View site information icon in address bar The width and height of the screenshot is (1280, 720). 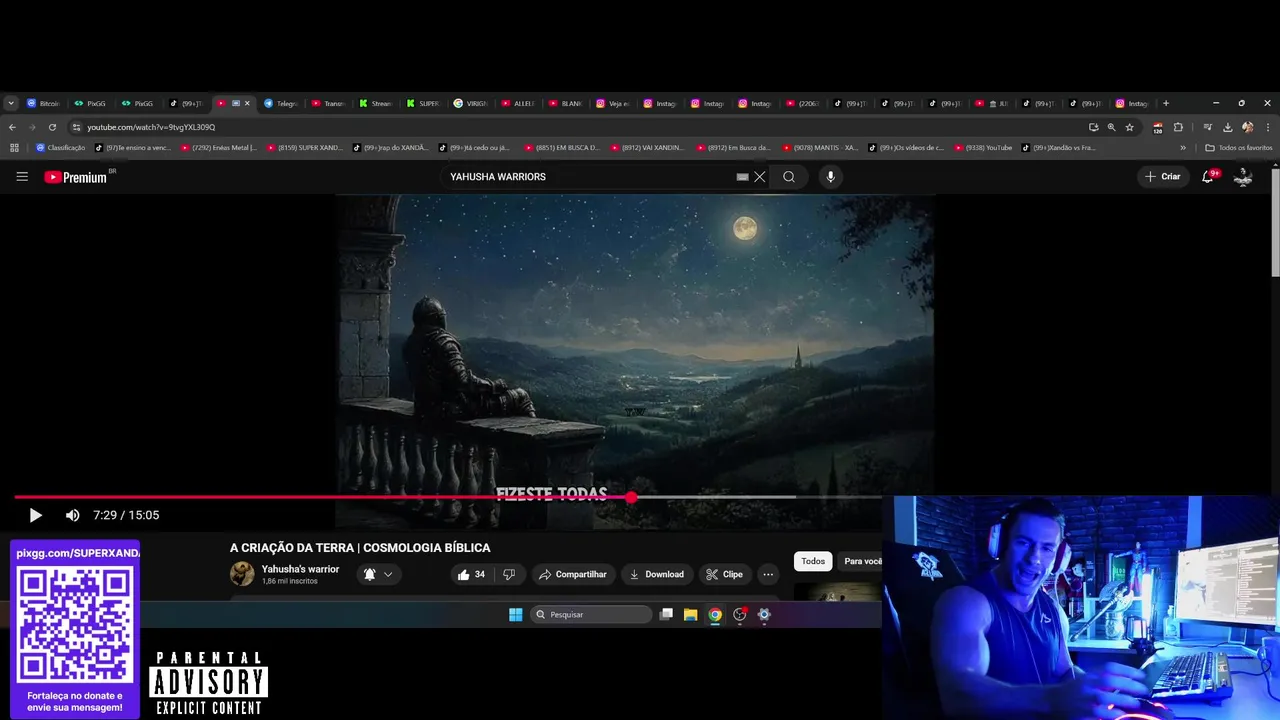point(76,127)
